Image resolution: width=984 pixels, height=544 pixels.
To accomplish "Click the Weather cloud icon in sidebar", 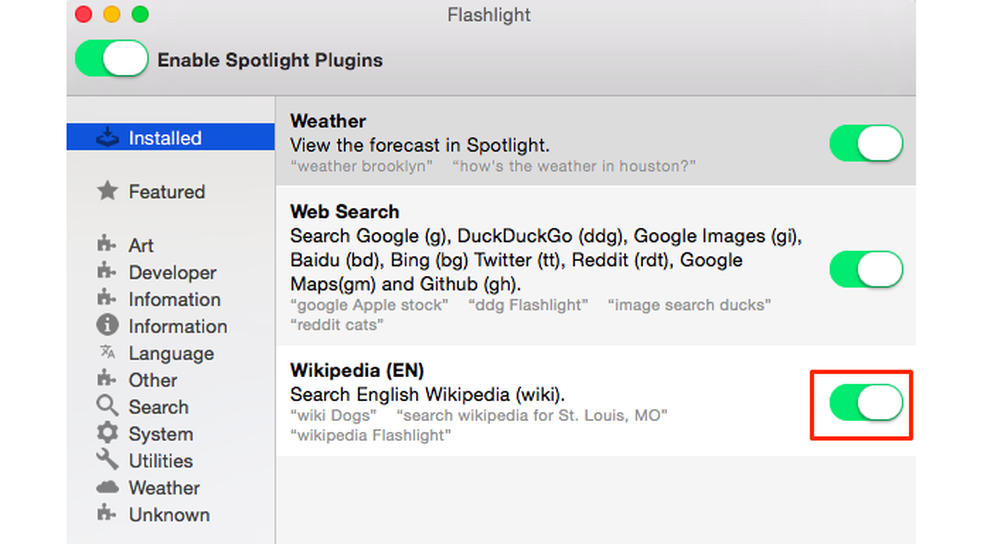I will [107, 488].
